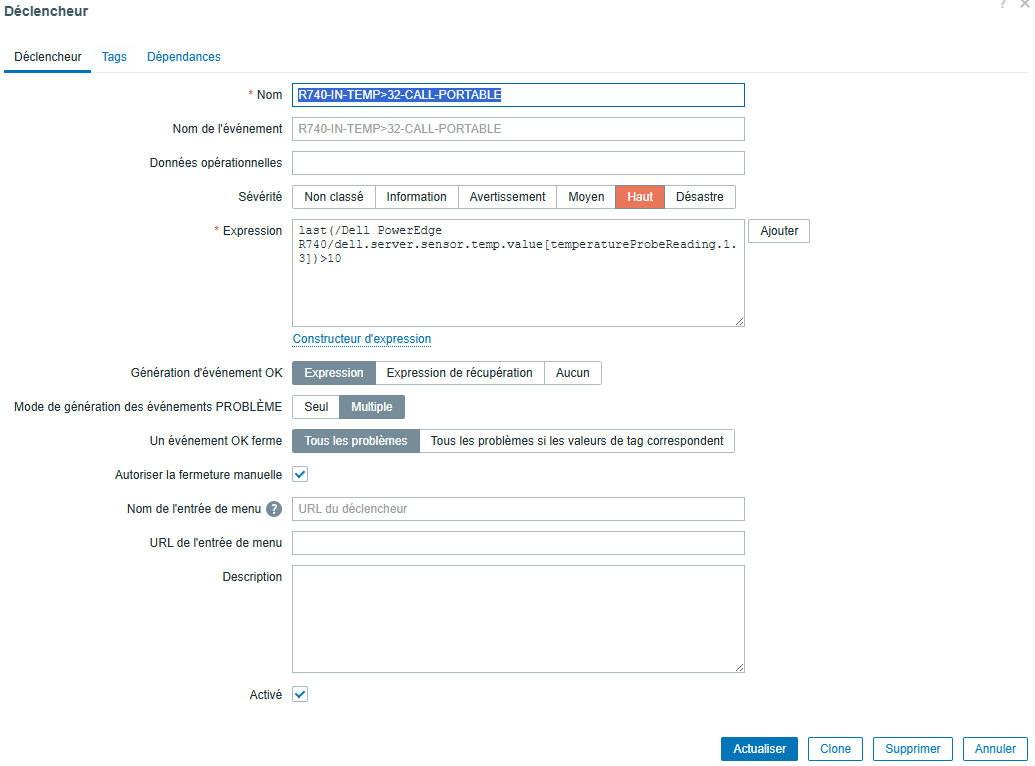Select Multiple problem generation mode
The height and width of the screenshot is (766, 1035).
[x=372, y=407]
